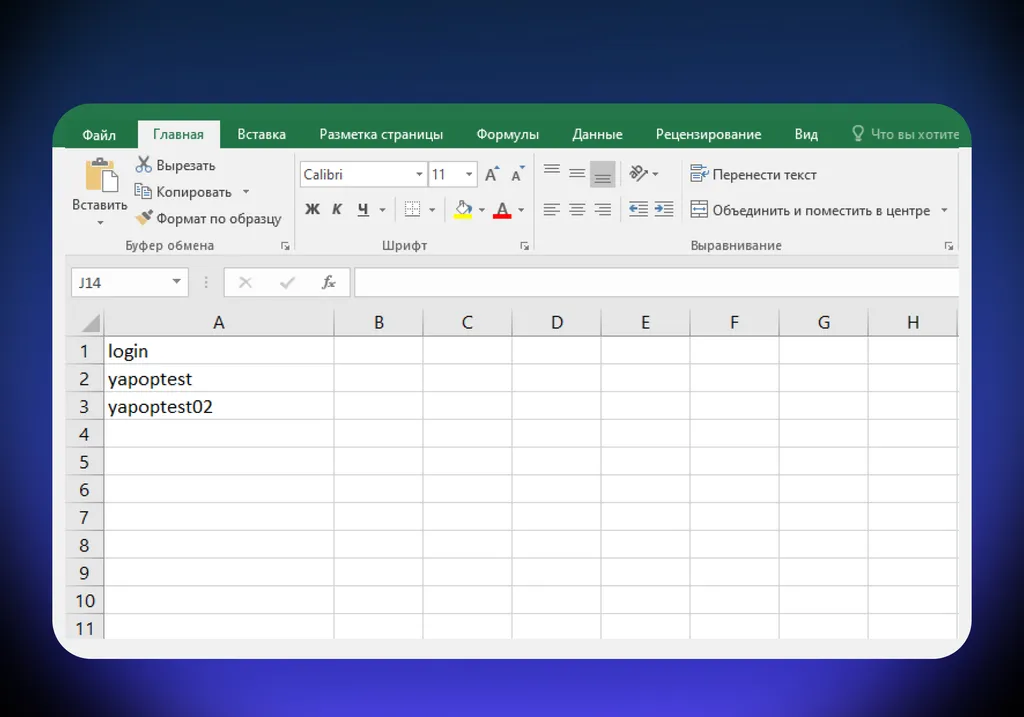Align text to bottom edge
This screenshot has height=717, width=1024.
[602, 174]
